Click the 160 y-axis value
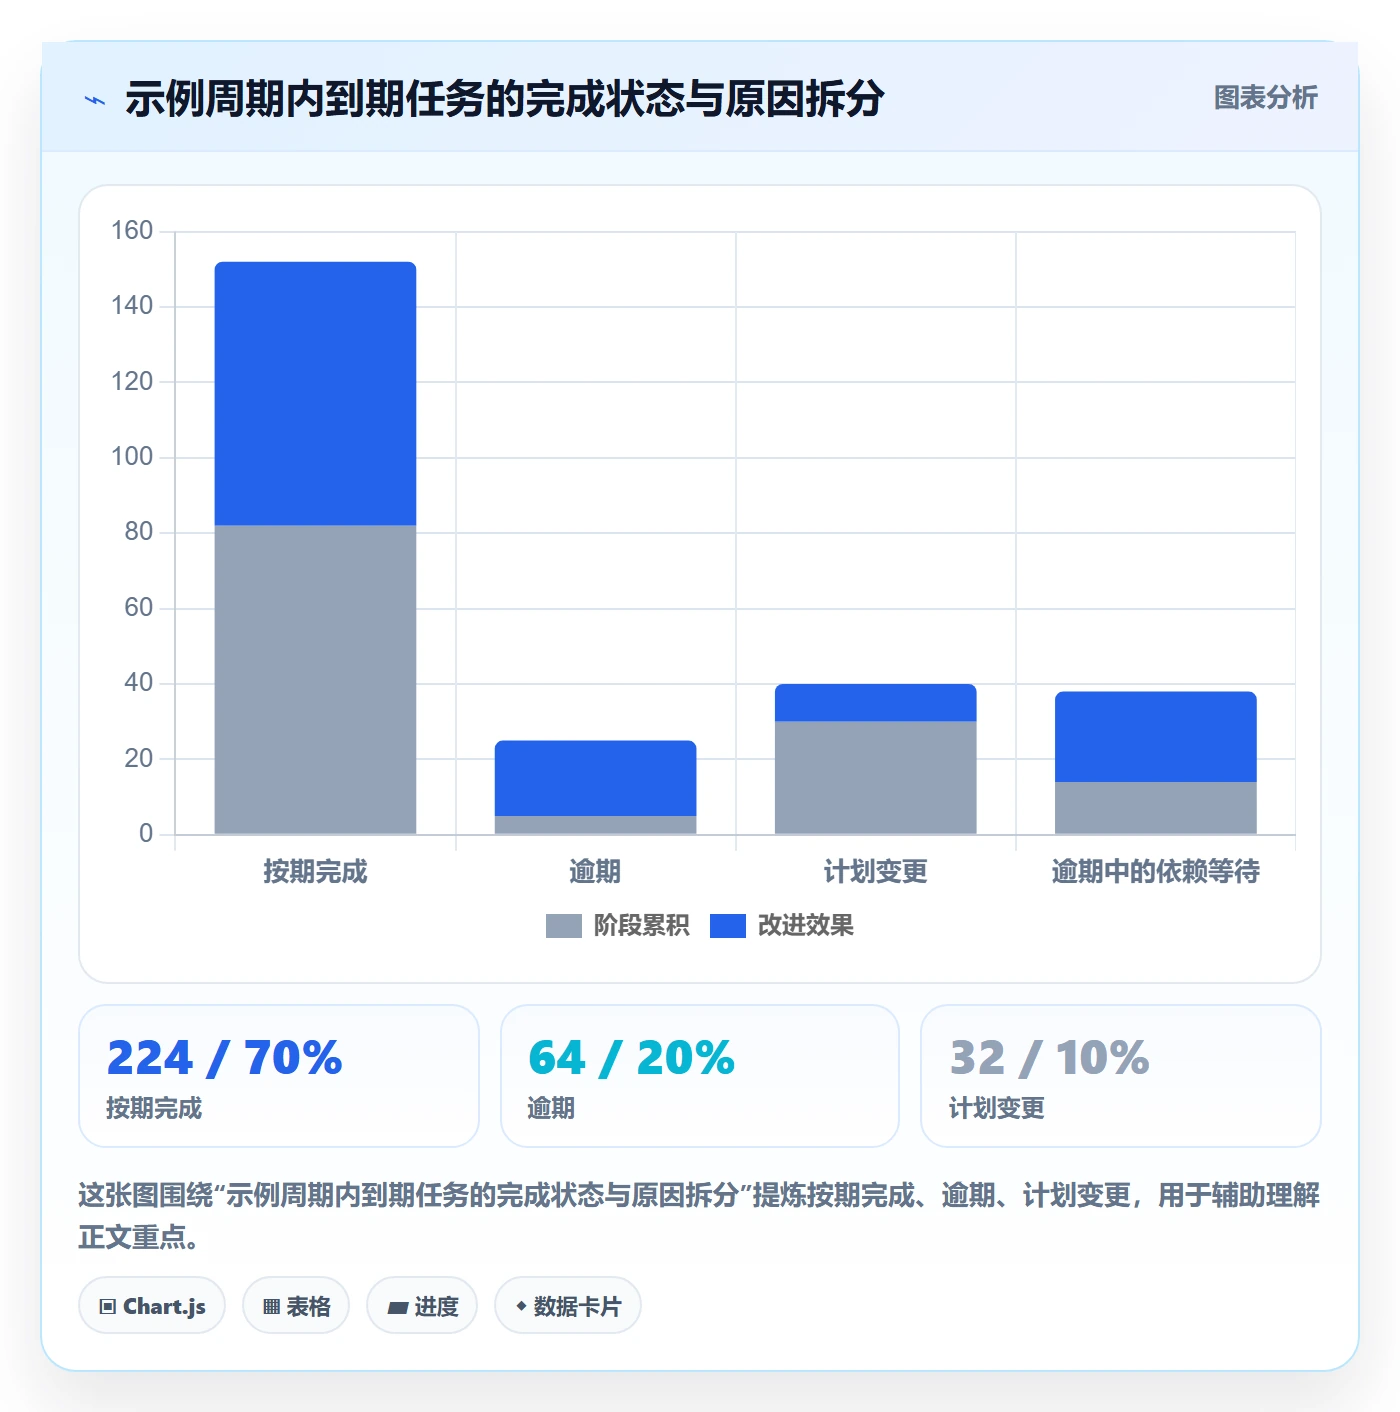Viewport: 1400px width, 1412px height. (x=132, y=231)
